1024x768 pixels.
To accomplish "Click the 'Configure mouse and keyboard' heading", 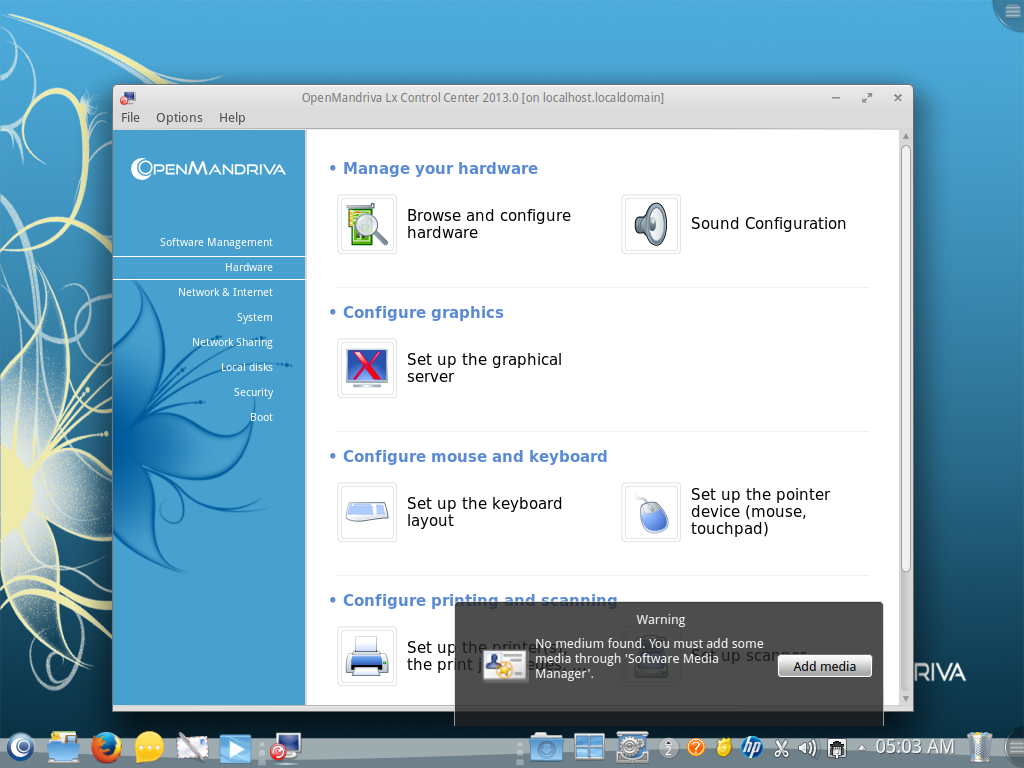I will (x=475, y=456).
